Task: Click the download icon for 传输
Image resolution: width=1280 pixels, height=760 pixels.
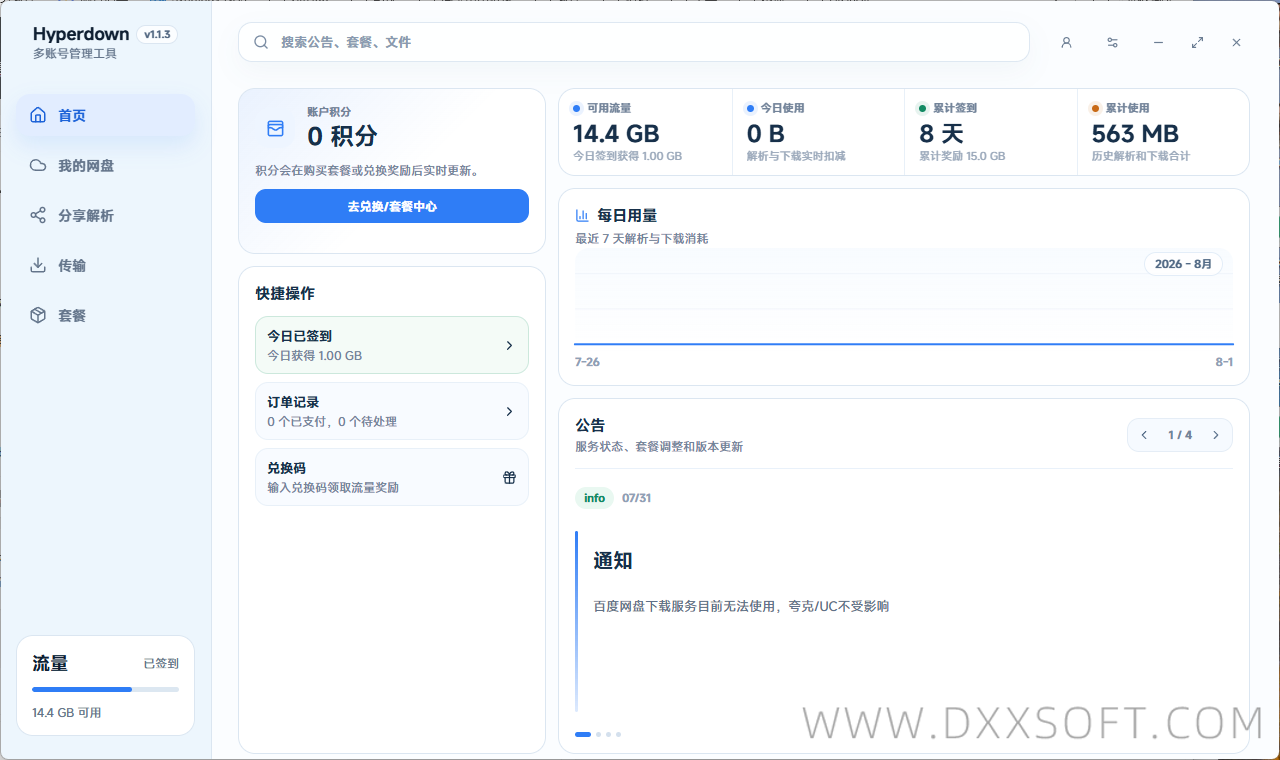Action: click(x=38, y=265)
